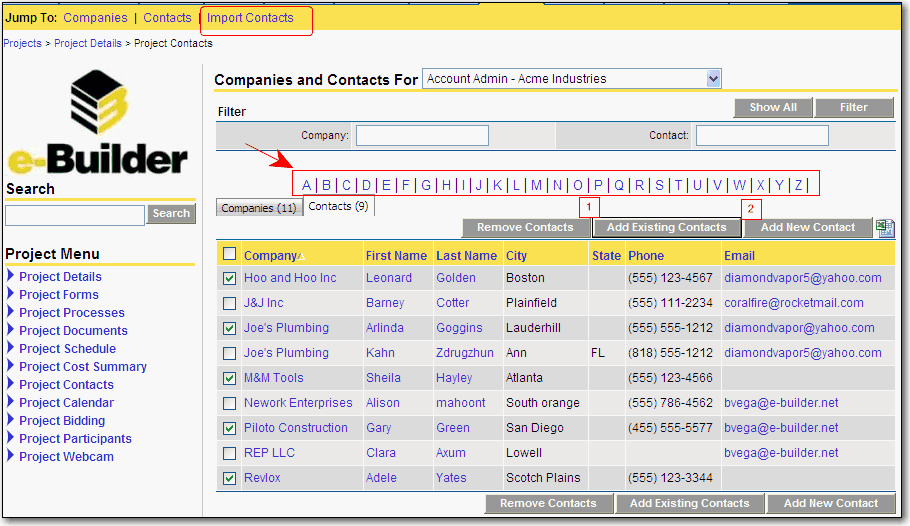The image size is (910, 526).
Task: Uncheck the Arlinda Goggins row checkbox
Action: pyautogui.click(x=230, y=328)
